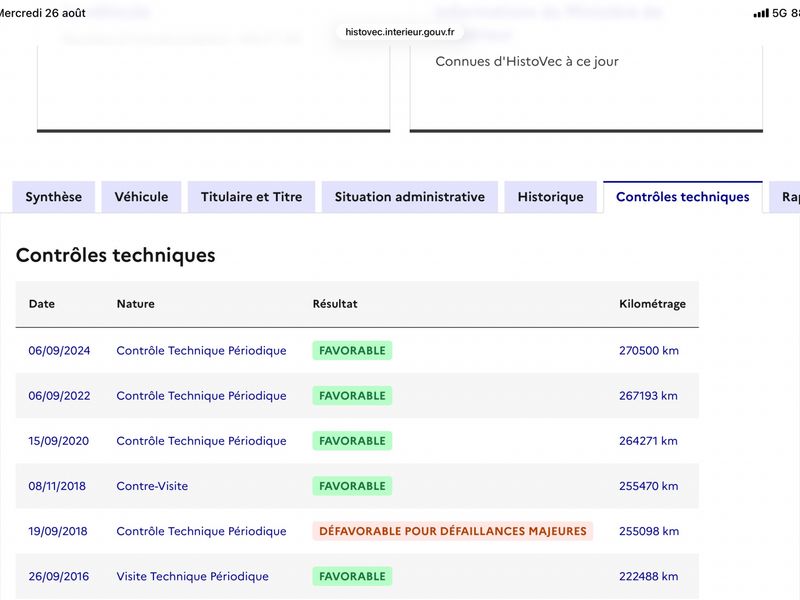Click the Résultat column header
The width and height of the screenshot is (800, 600).
[335, 304]
